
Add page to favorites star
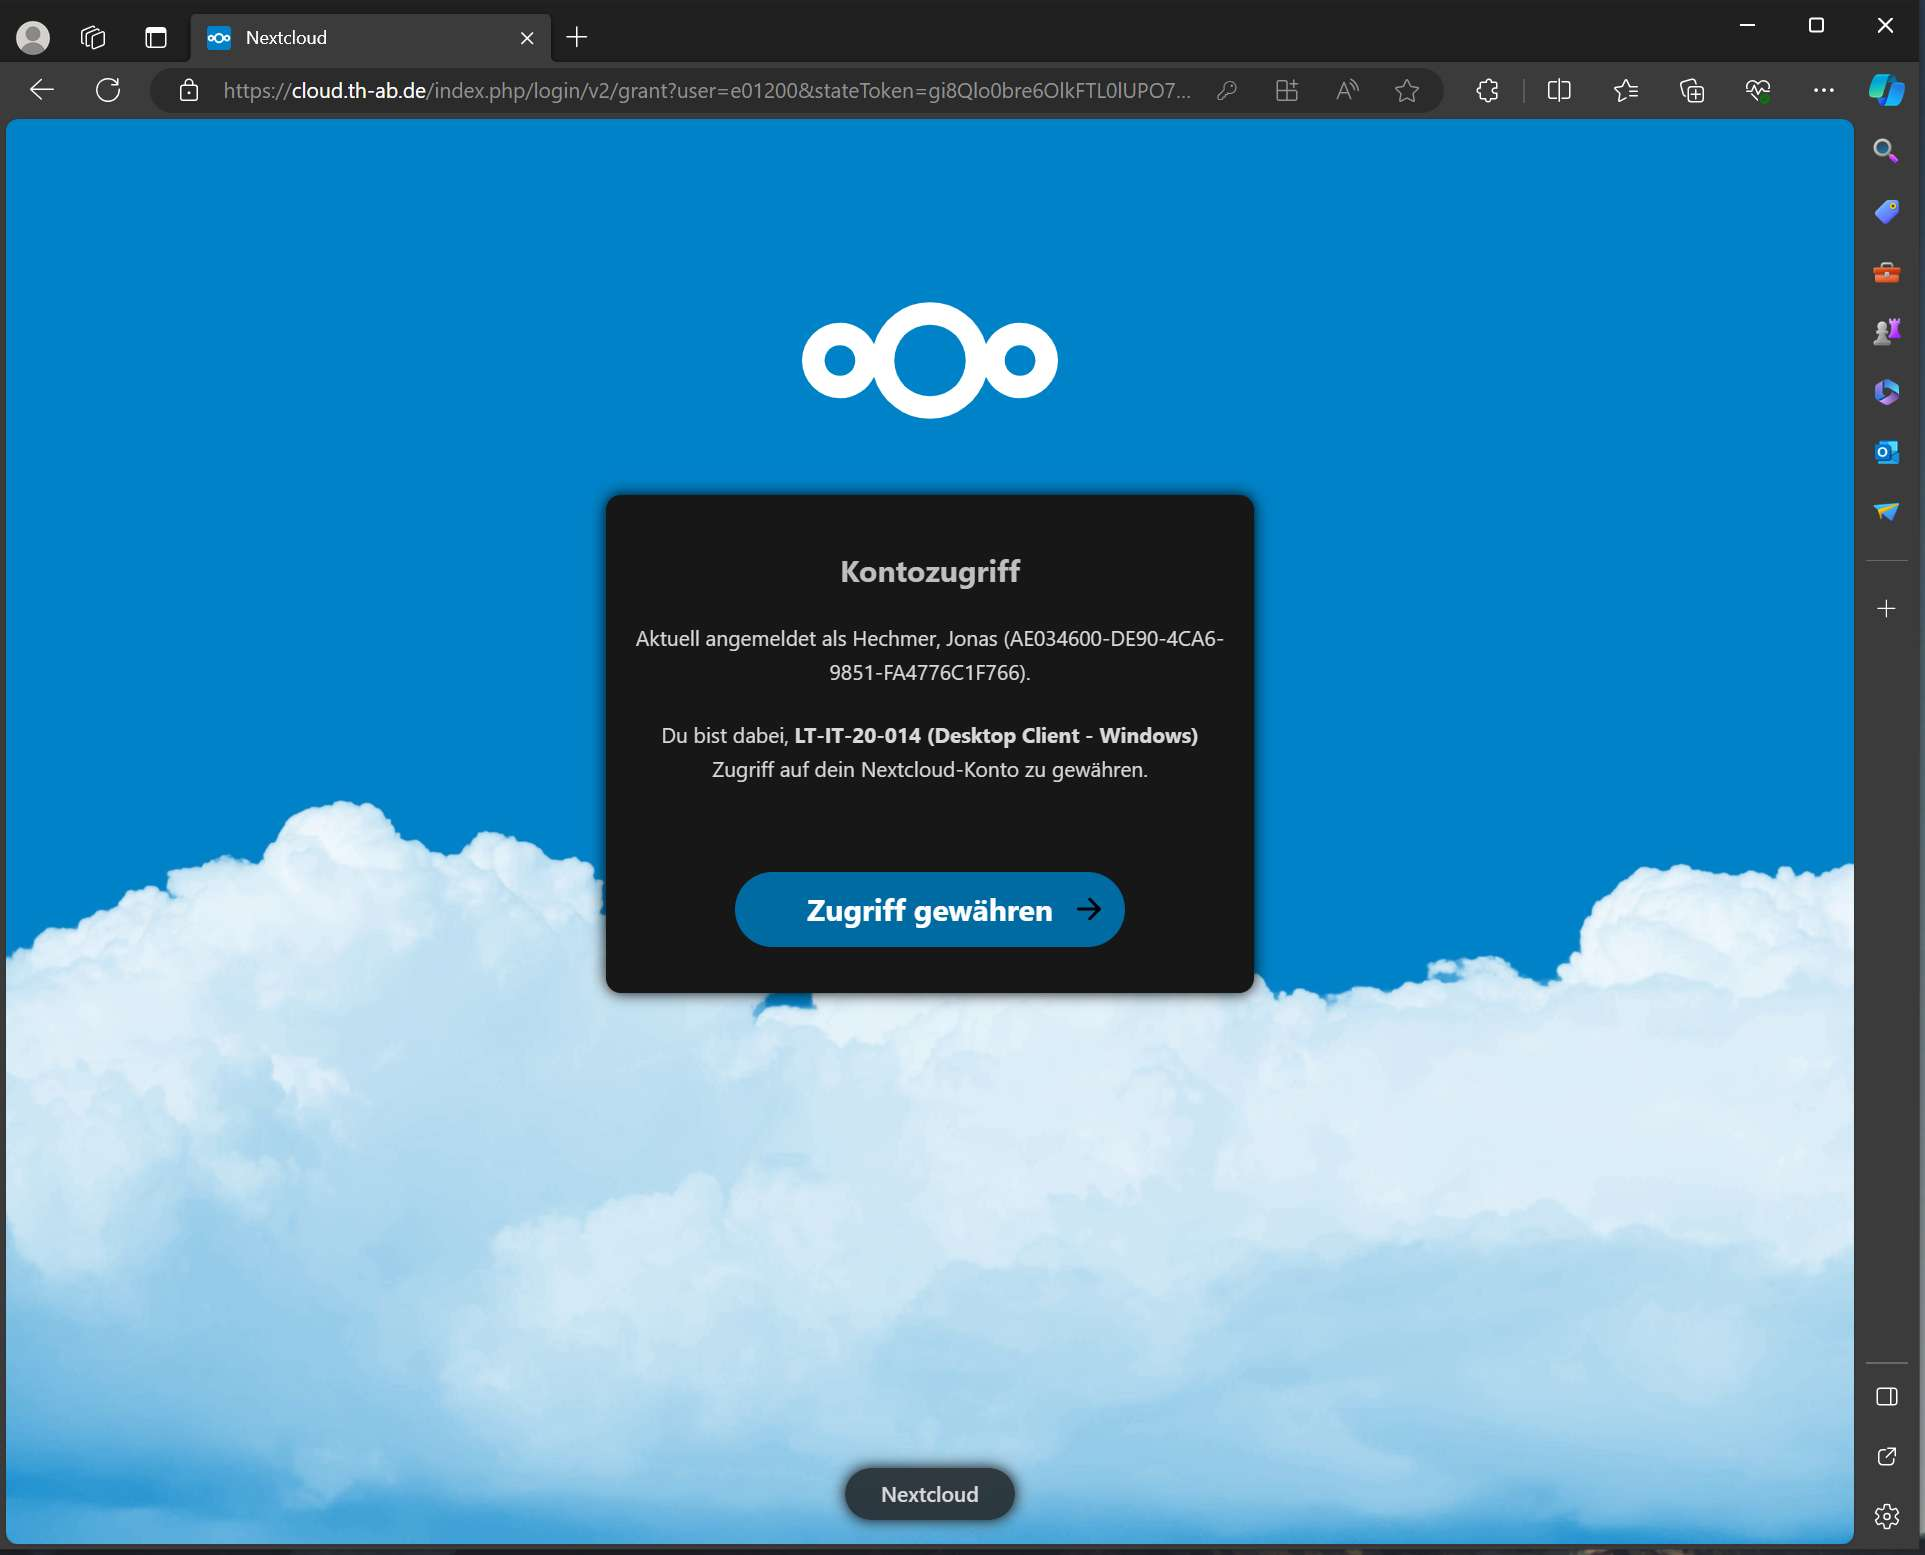coord(1407,91)
